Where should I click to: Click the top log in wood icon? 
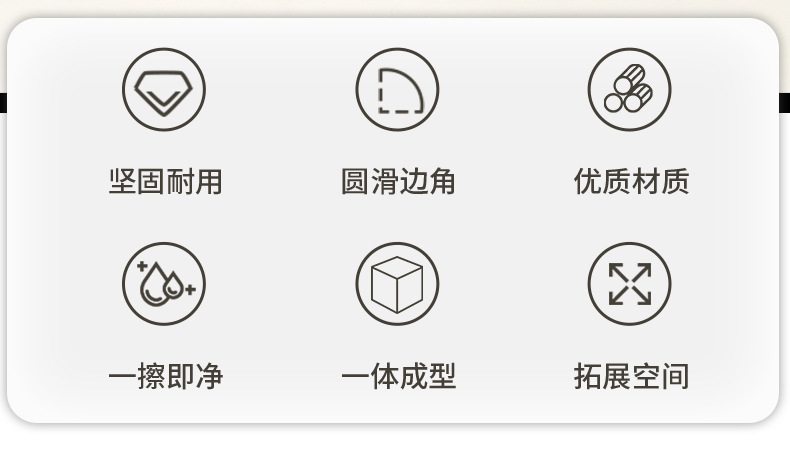(630, 77)
